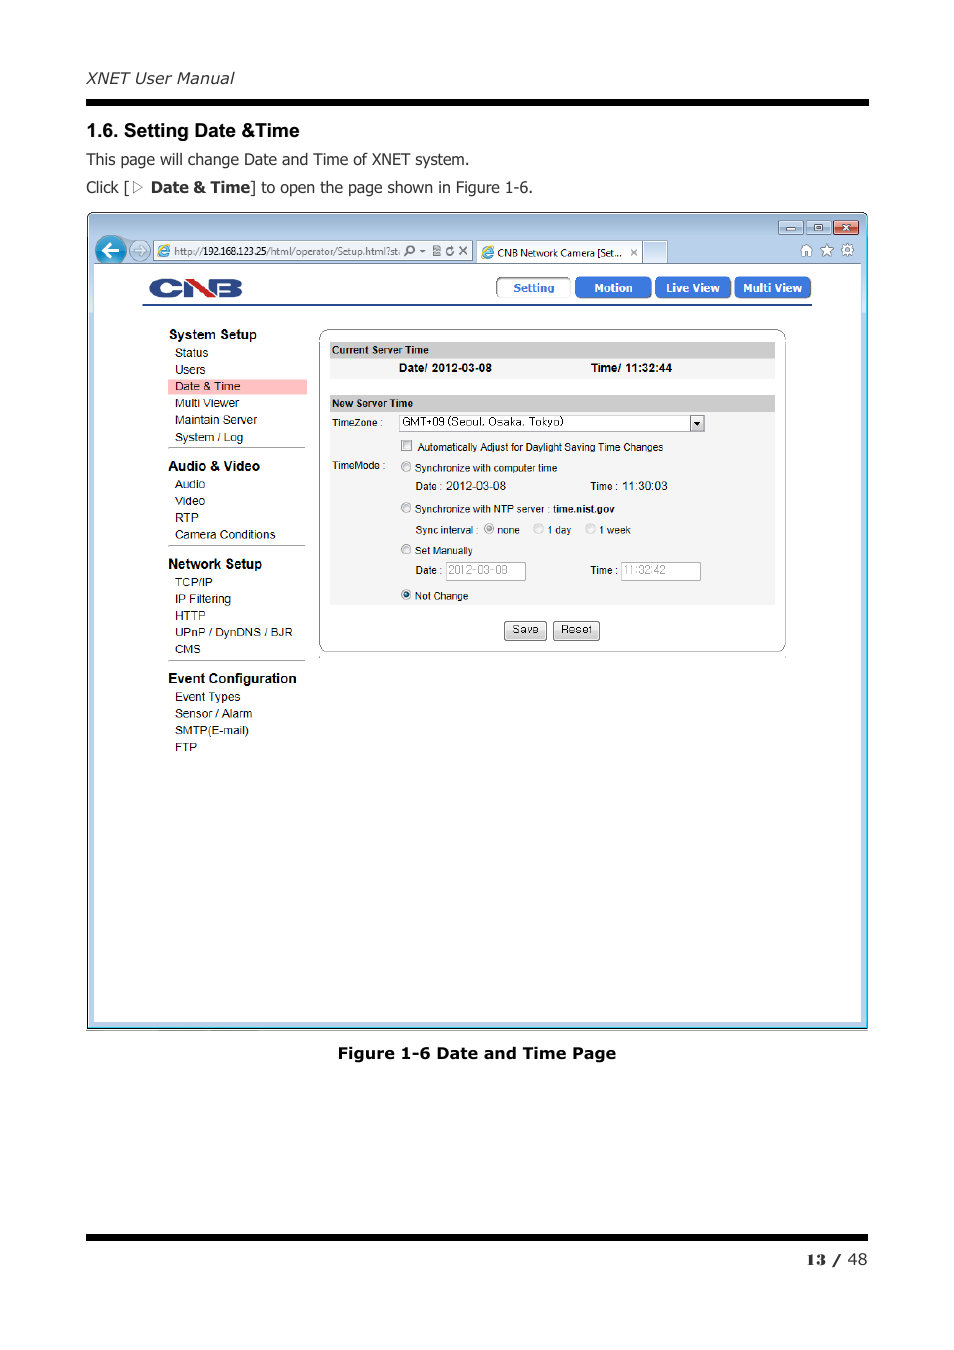Open FTP settings page
Viewport: 954px width, 1350px height.
186,747
